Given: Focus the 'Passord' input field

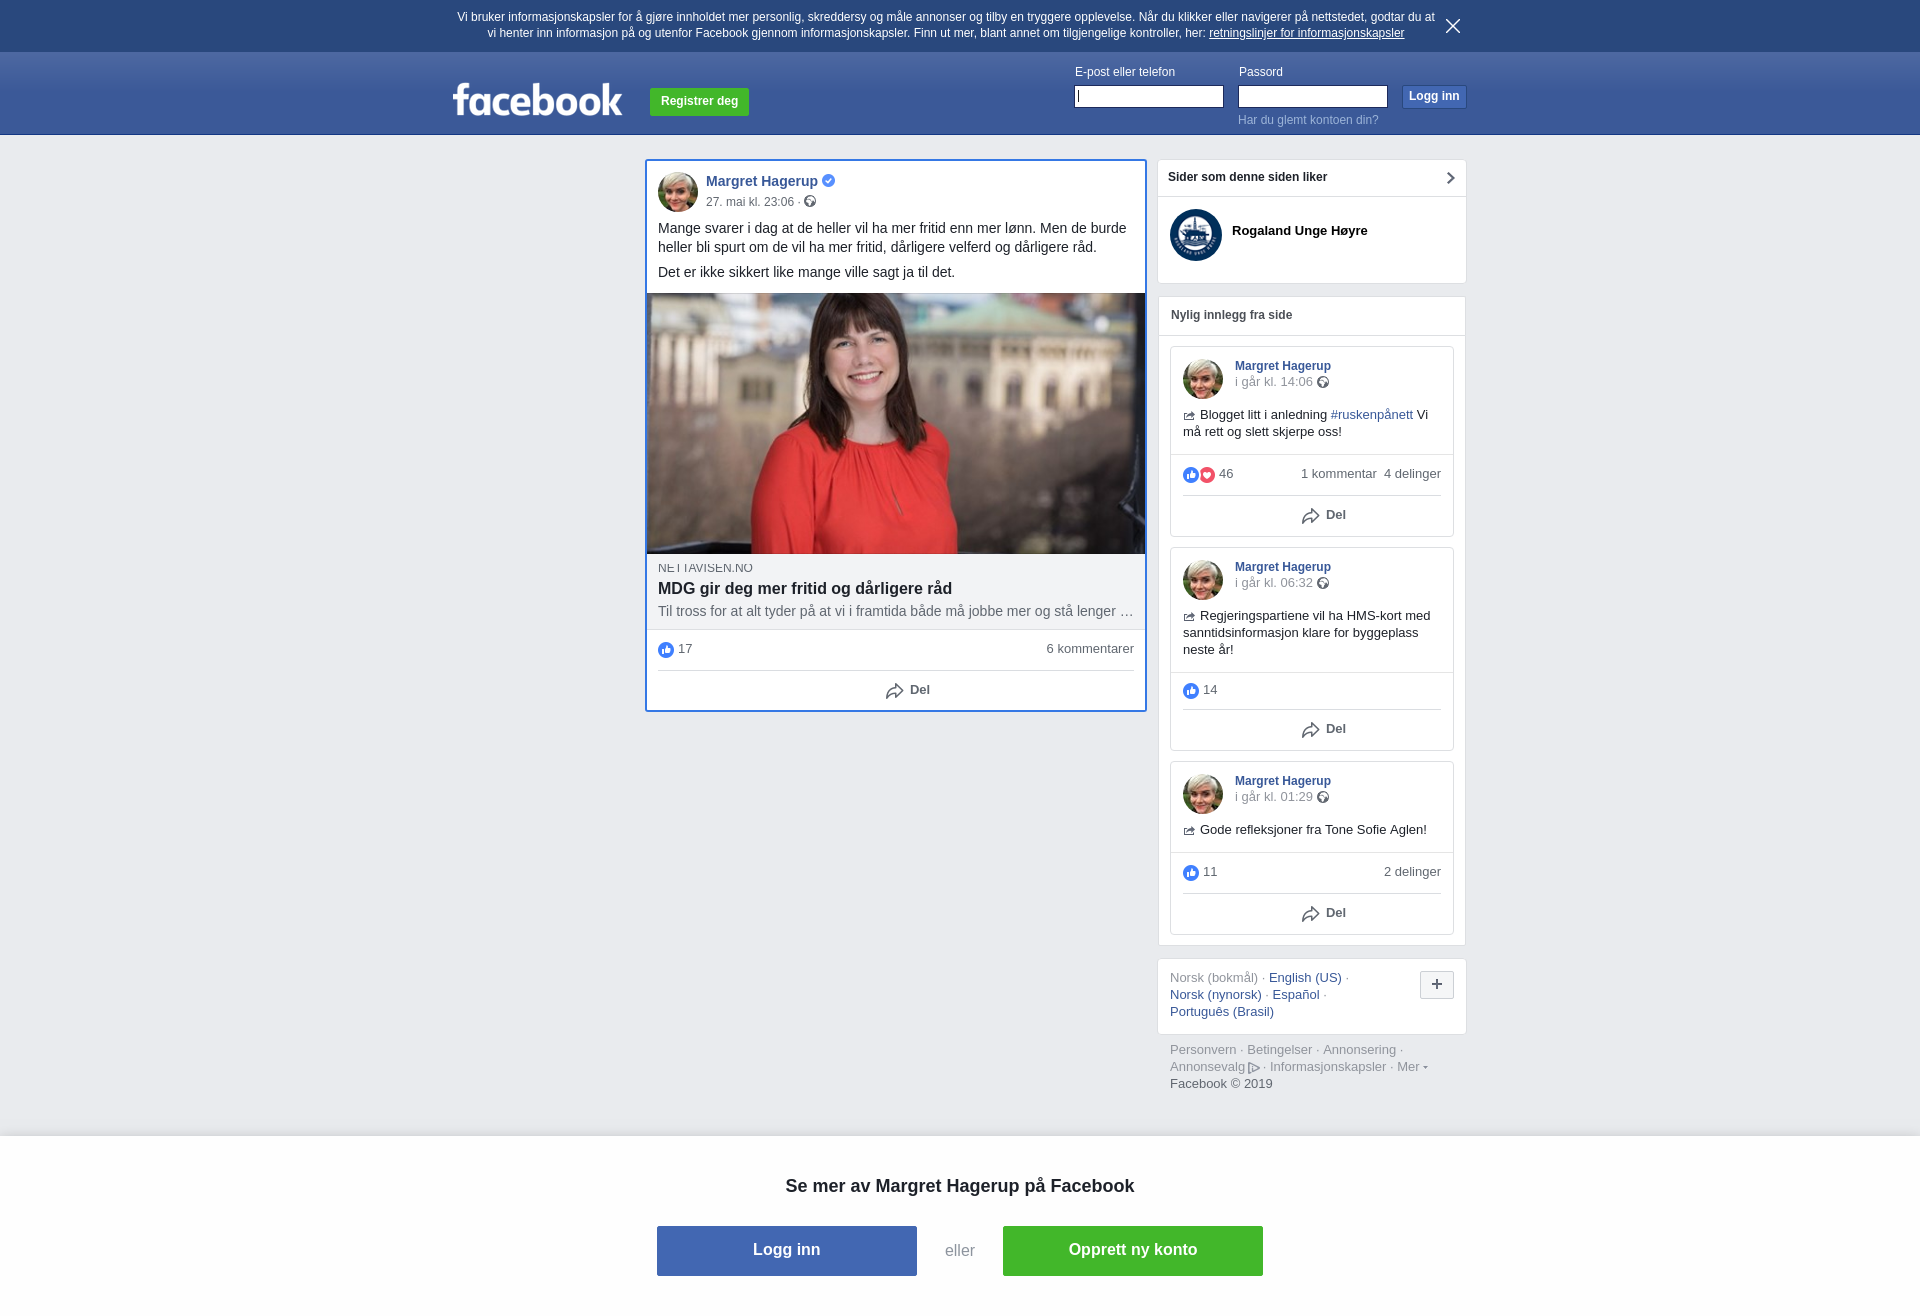Looking at the screenshot, I should point(1313,96).
